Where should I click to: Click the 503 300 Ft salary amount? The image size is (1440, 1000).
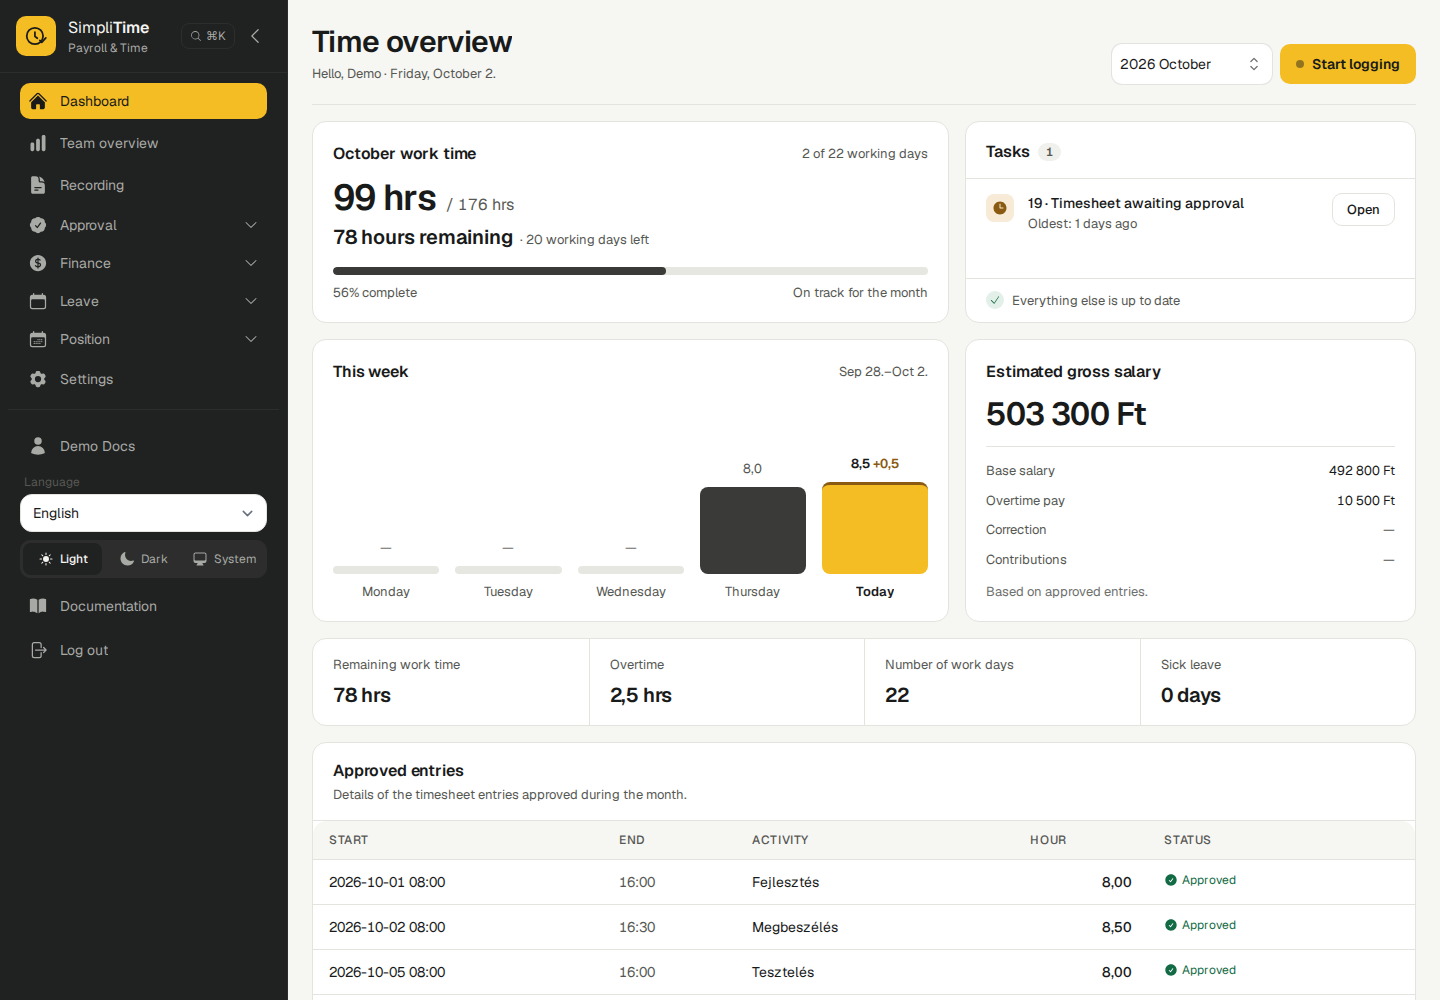click(x=1066, y=414)
